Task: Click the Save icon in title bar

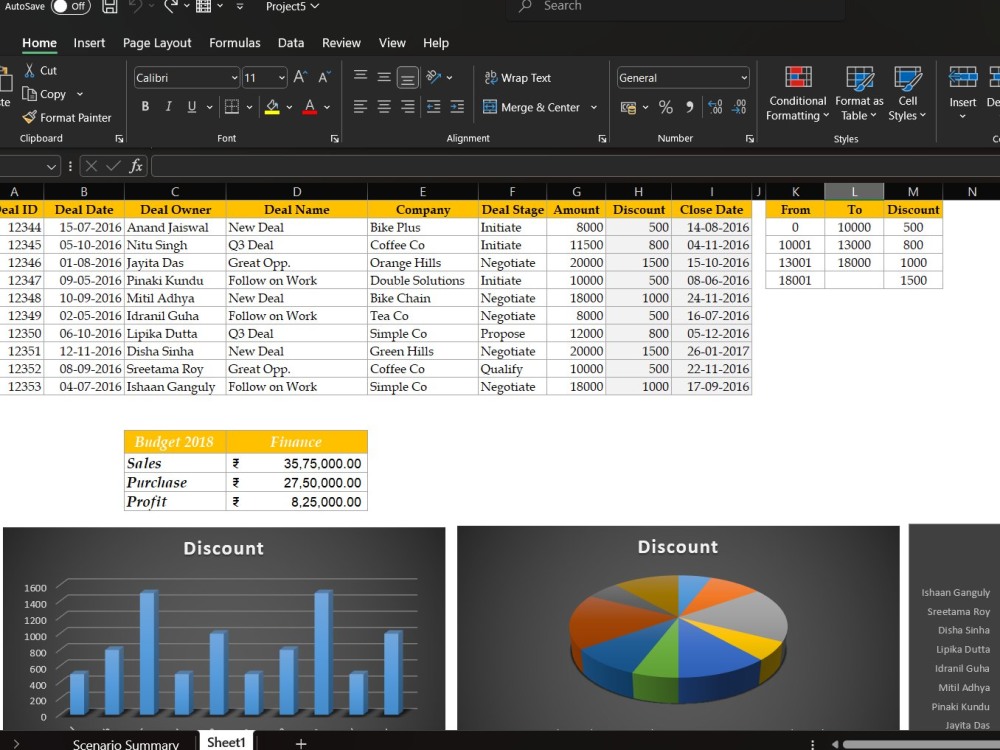Action: pos(110,6)
